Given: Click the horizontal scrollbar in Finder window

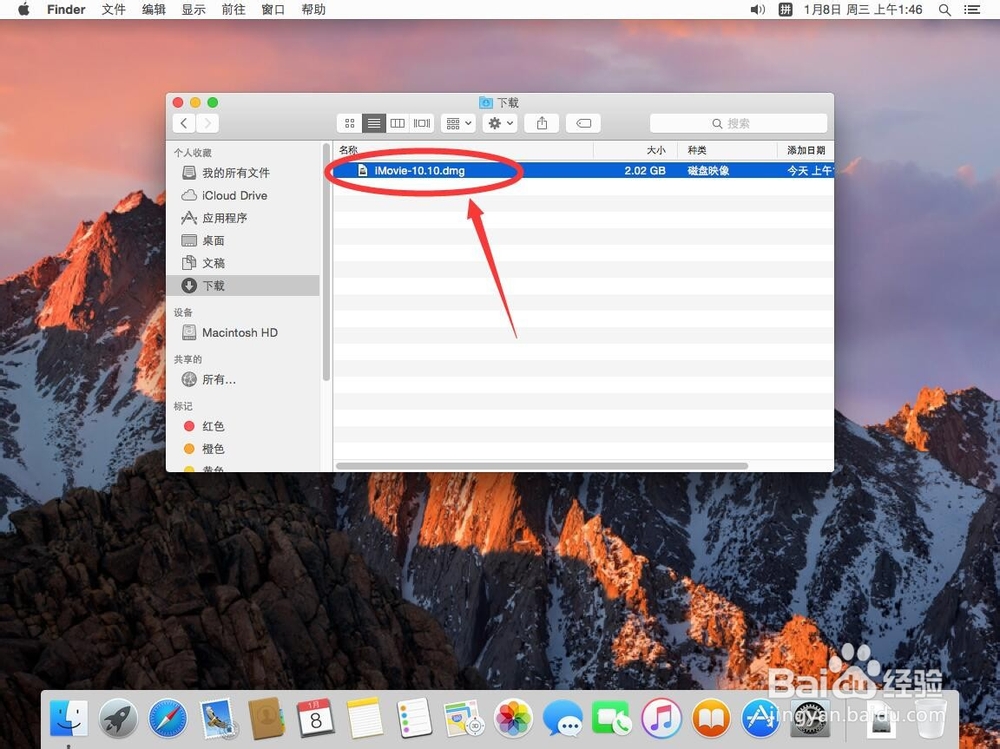Looking at the screenshot, I should tap(541, 466).
